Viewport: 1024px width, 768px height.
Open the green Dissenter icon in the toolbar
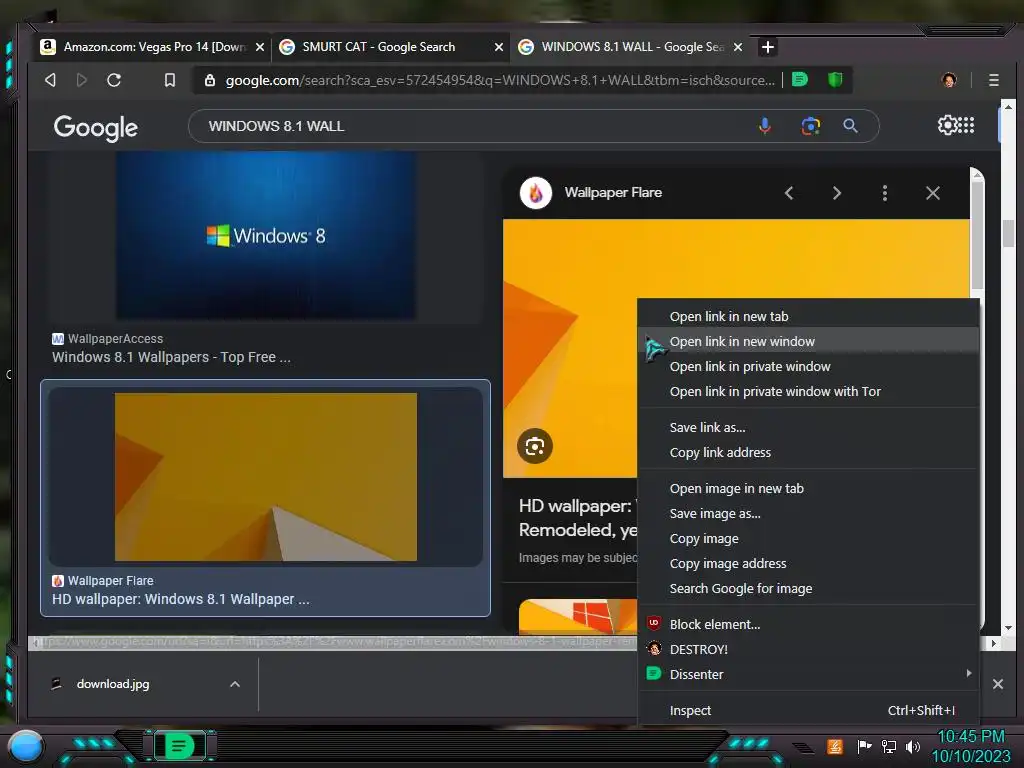[799, 80]
